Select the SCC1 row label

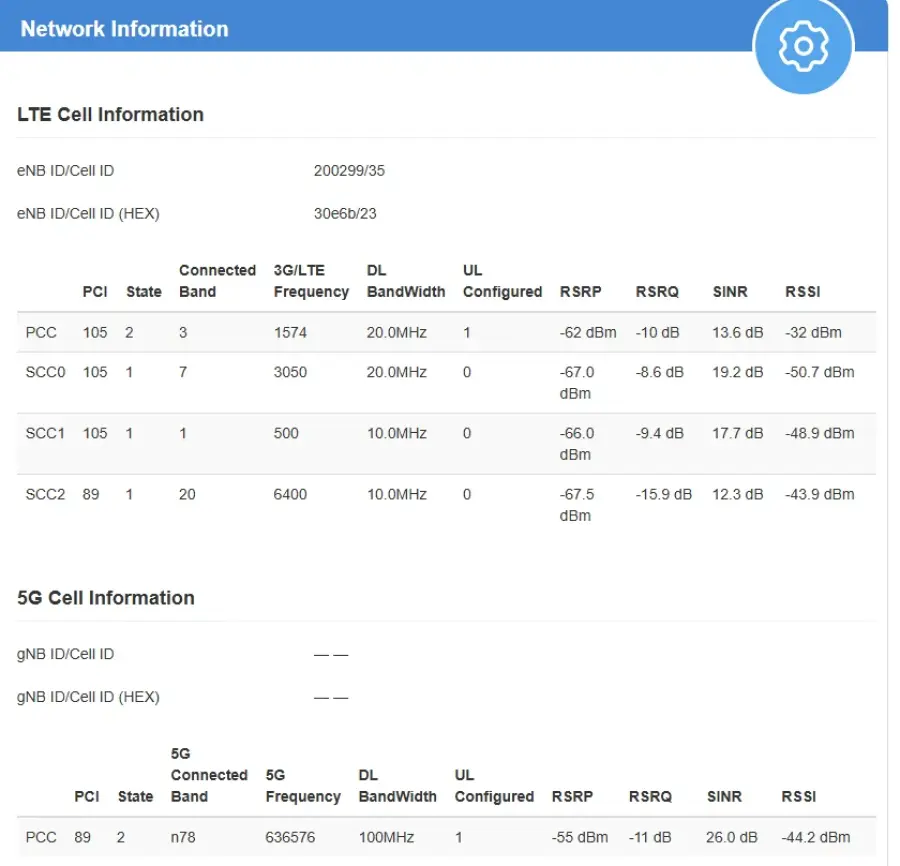click(45, 433)
